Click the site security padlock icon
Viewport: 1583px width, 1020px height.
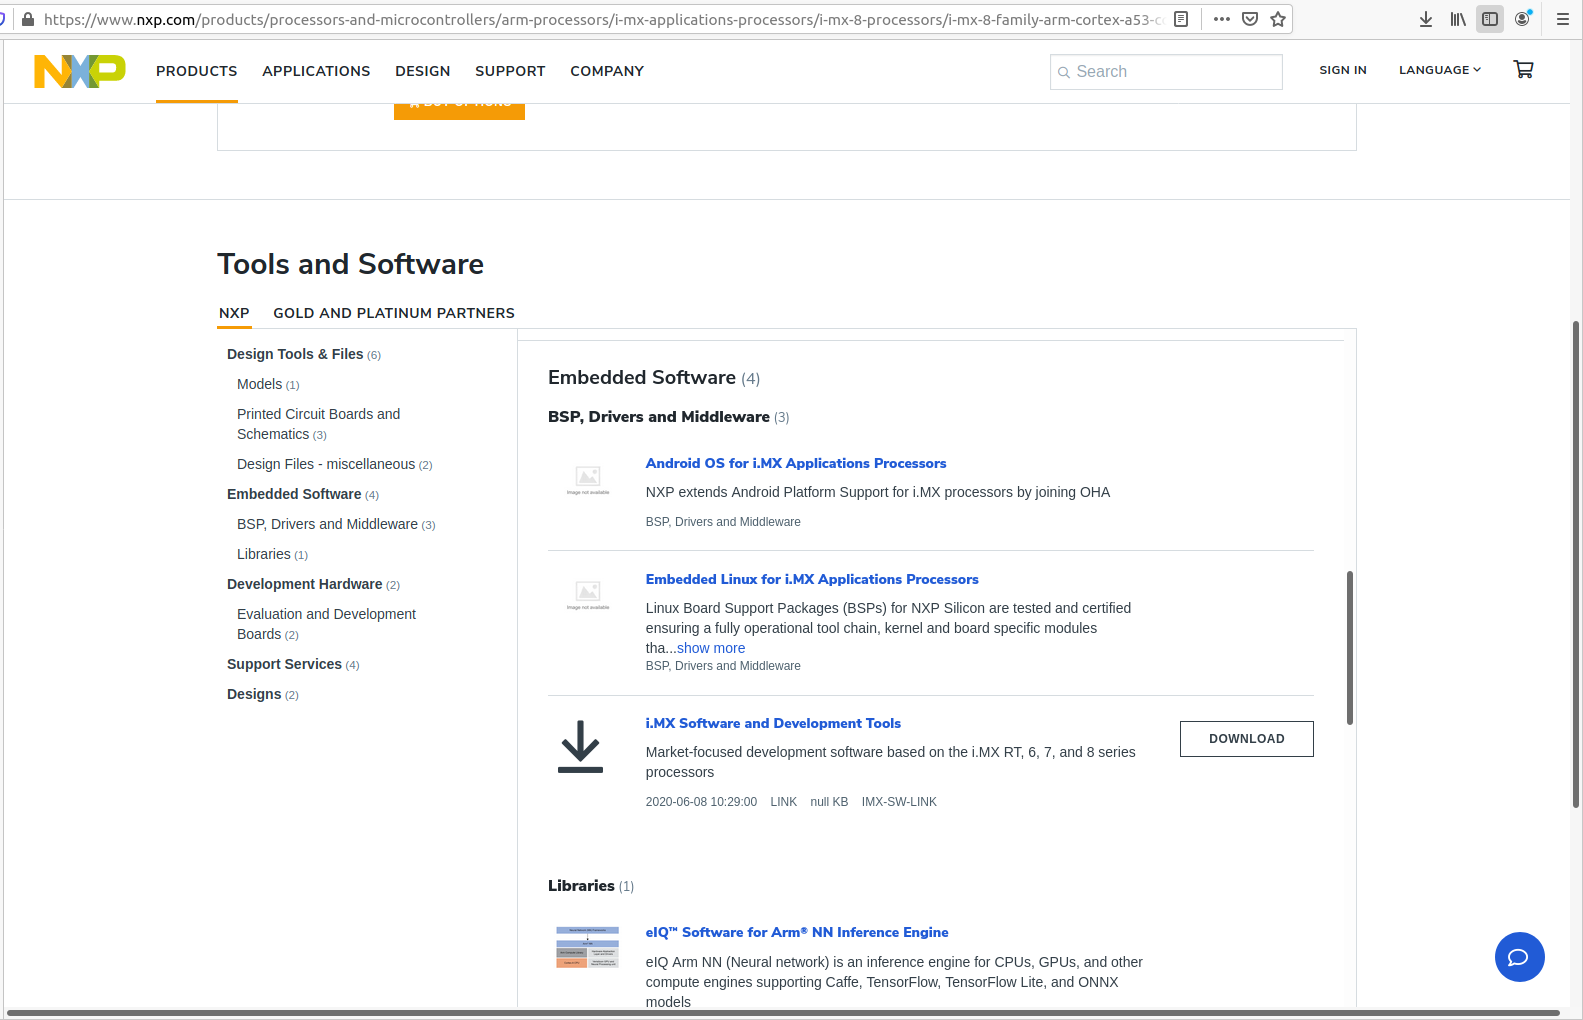[28, 19]
